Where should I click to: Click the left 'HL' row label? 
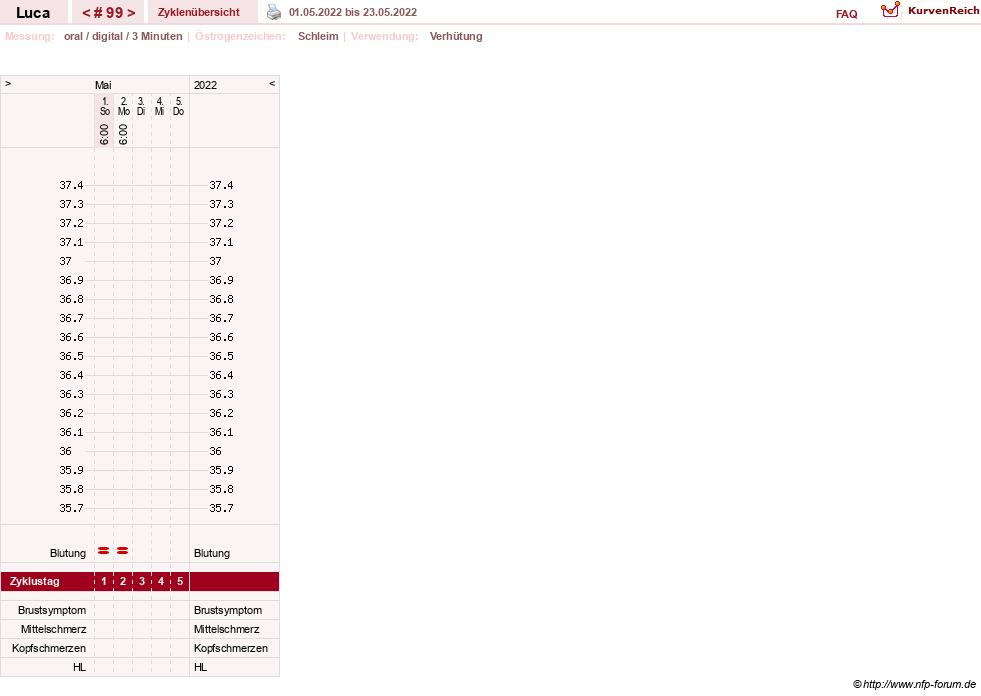pyautogui.click(x=79, y=667)
